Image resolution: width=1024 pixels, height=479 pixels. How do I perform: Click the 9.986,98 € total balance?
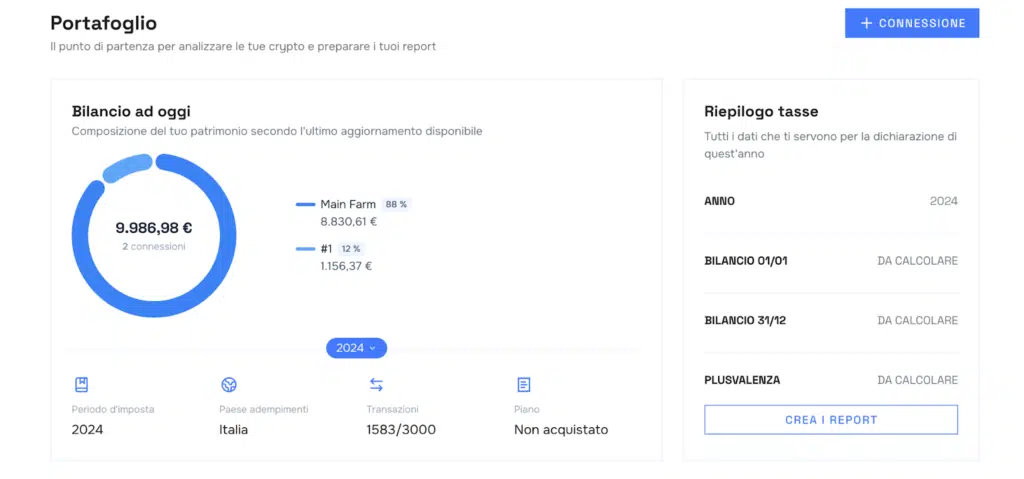tap(154, 228)
